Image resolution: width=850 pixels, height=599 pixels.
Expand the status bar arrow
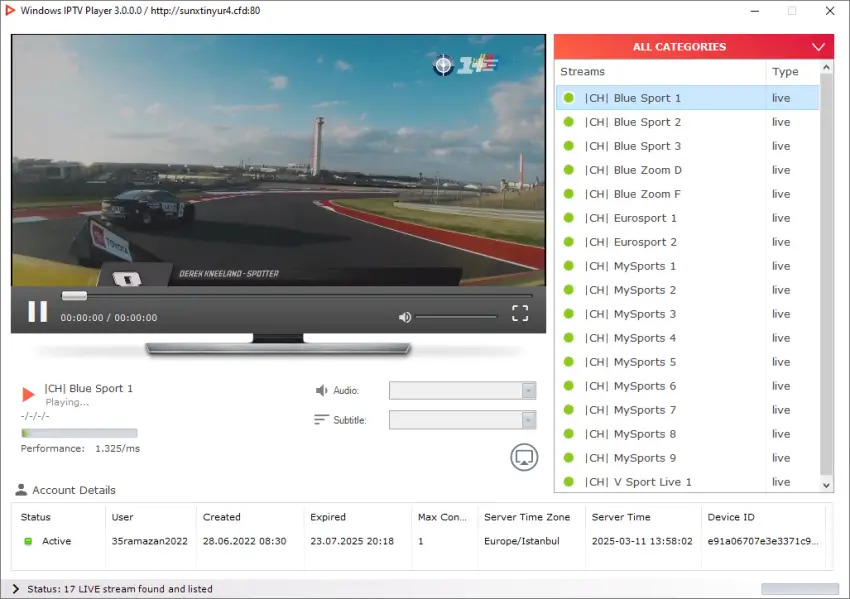[x=15, y=589]
